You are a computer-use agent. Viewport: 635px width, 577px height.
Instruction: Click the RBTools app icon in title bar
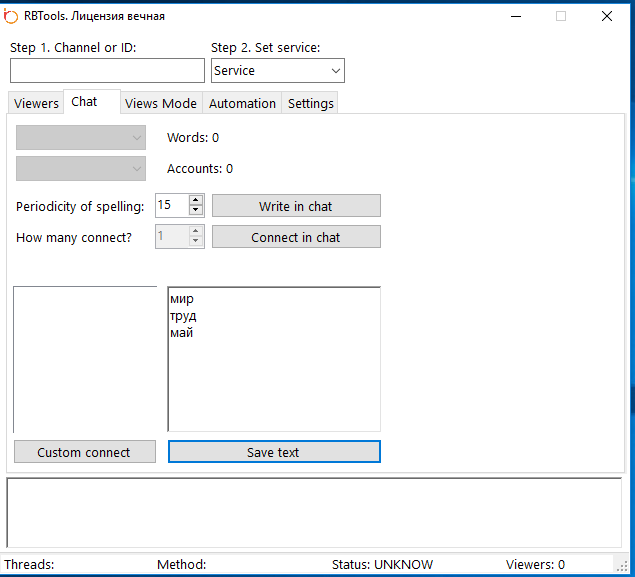[12, 16]
